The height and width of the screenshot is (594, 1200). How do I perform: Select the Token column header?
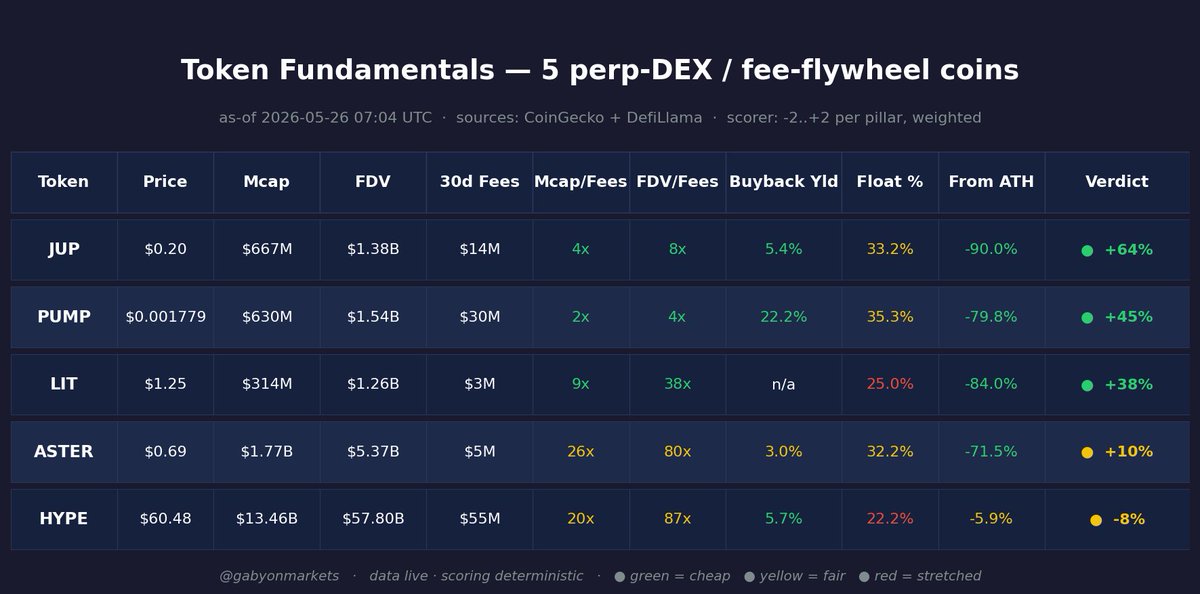point(64,182)
